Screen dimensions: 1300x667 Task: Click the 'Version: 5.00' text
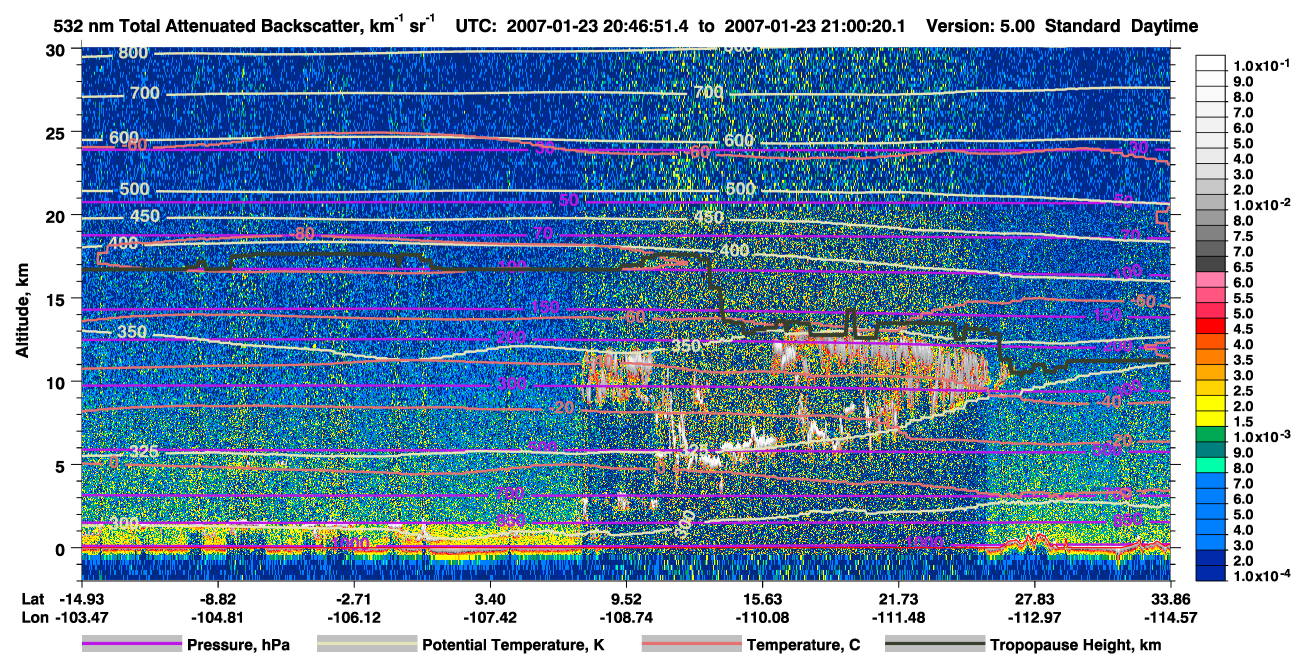pos(982,25)
